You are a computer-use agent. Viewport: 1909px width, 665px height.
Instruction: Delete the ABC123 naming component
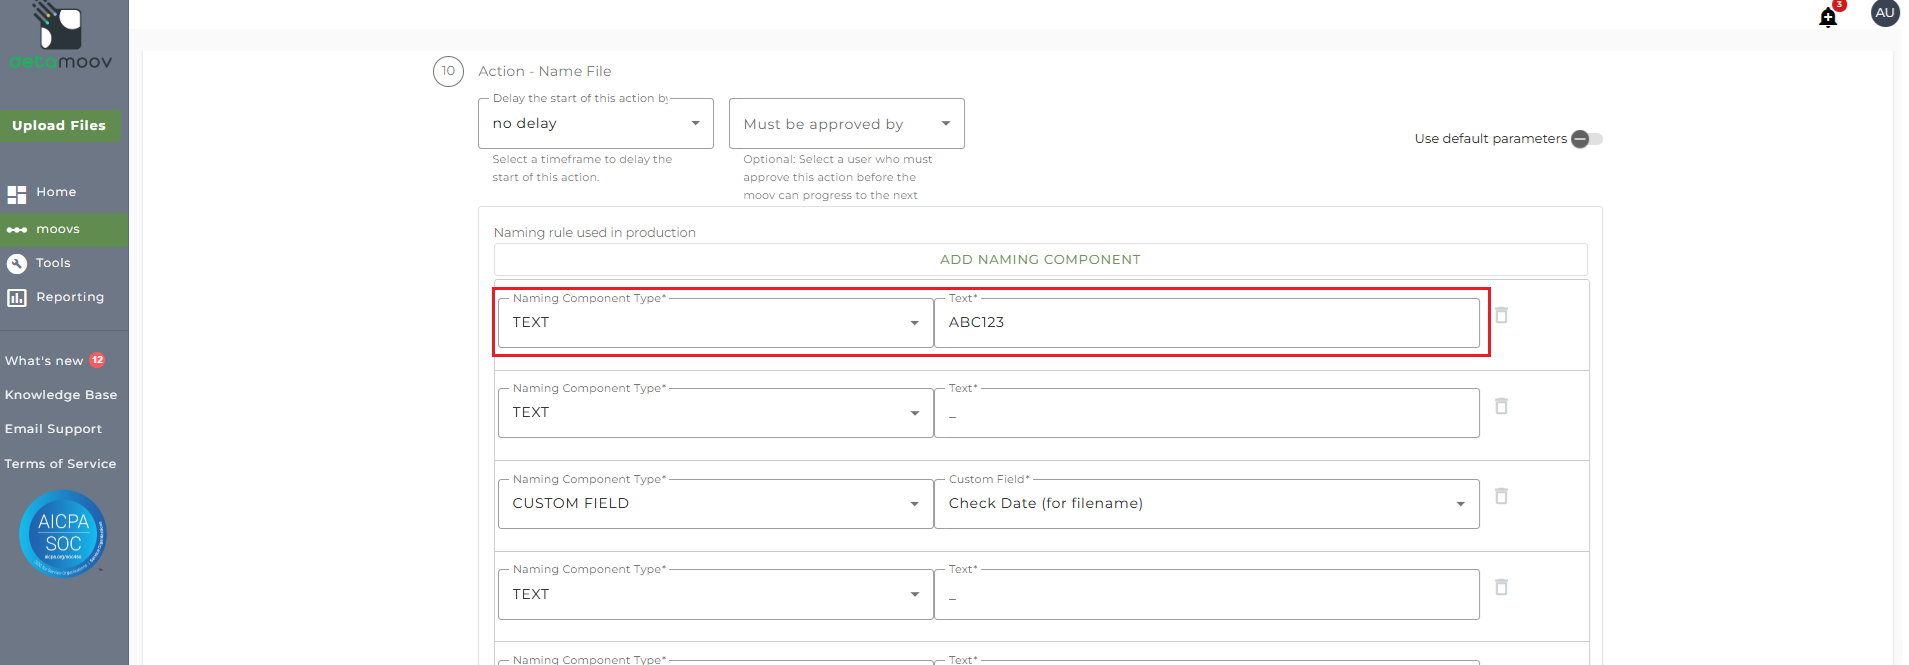pos(1501,315)
